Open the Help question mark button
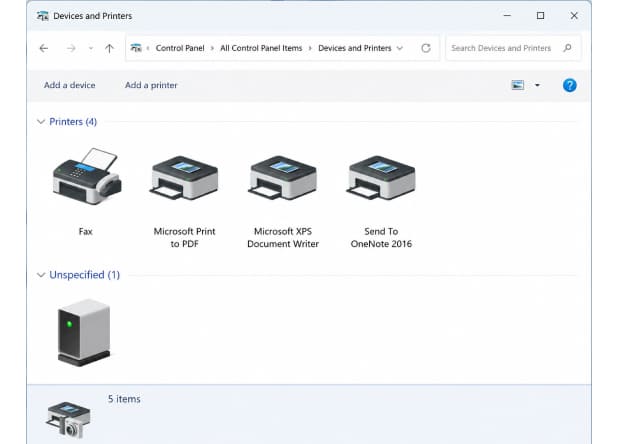 pyautogui.click(x=569, y=85)
